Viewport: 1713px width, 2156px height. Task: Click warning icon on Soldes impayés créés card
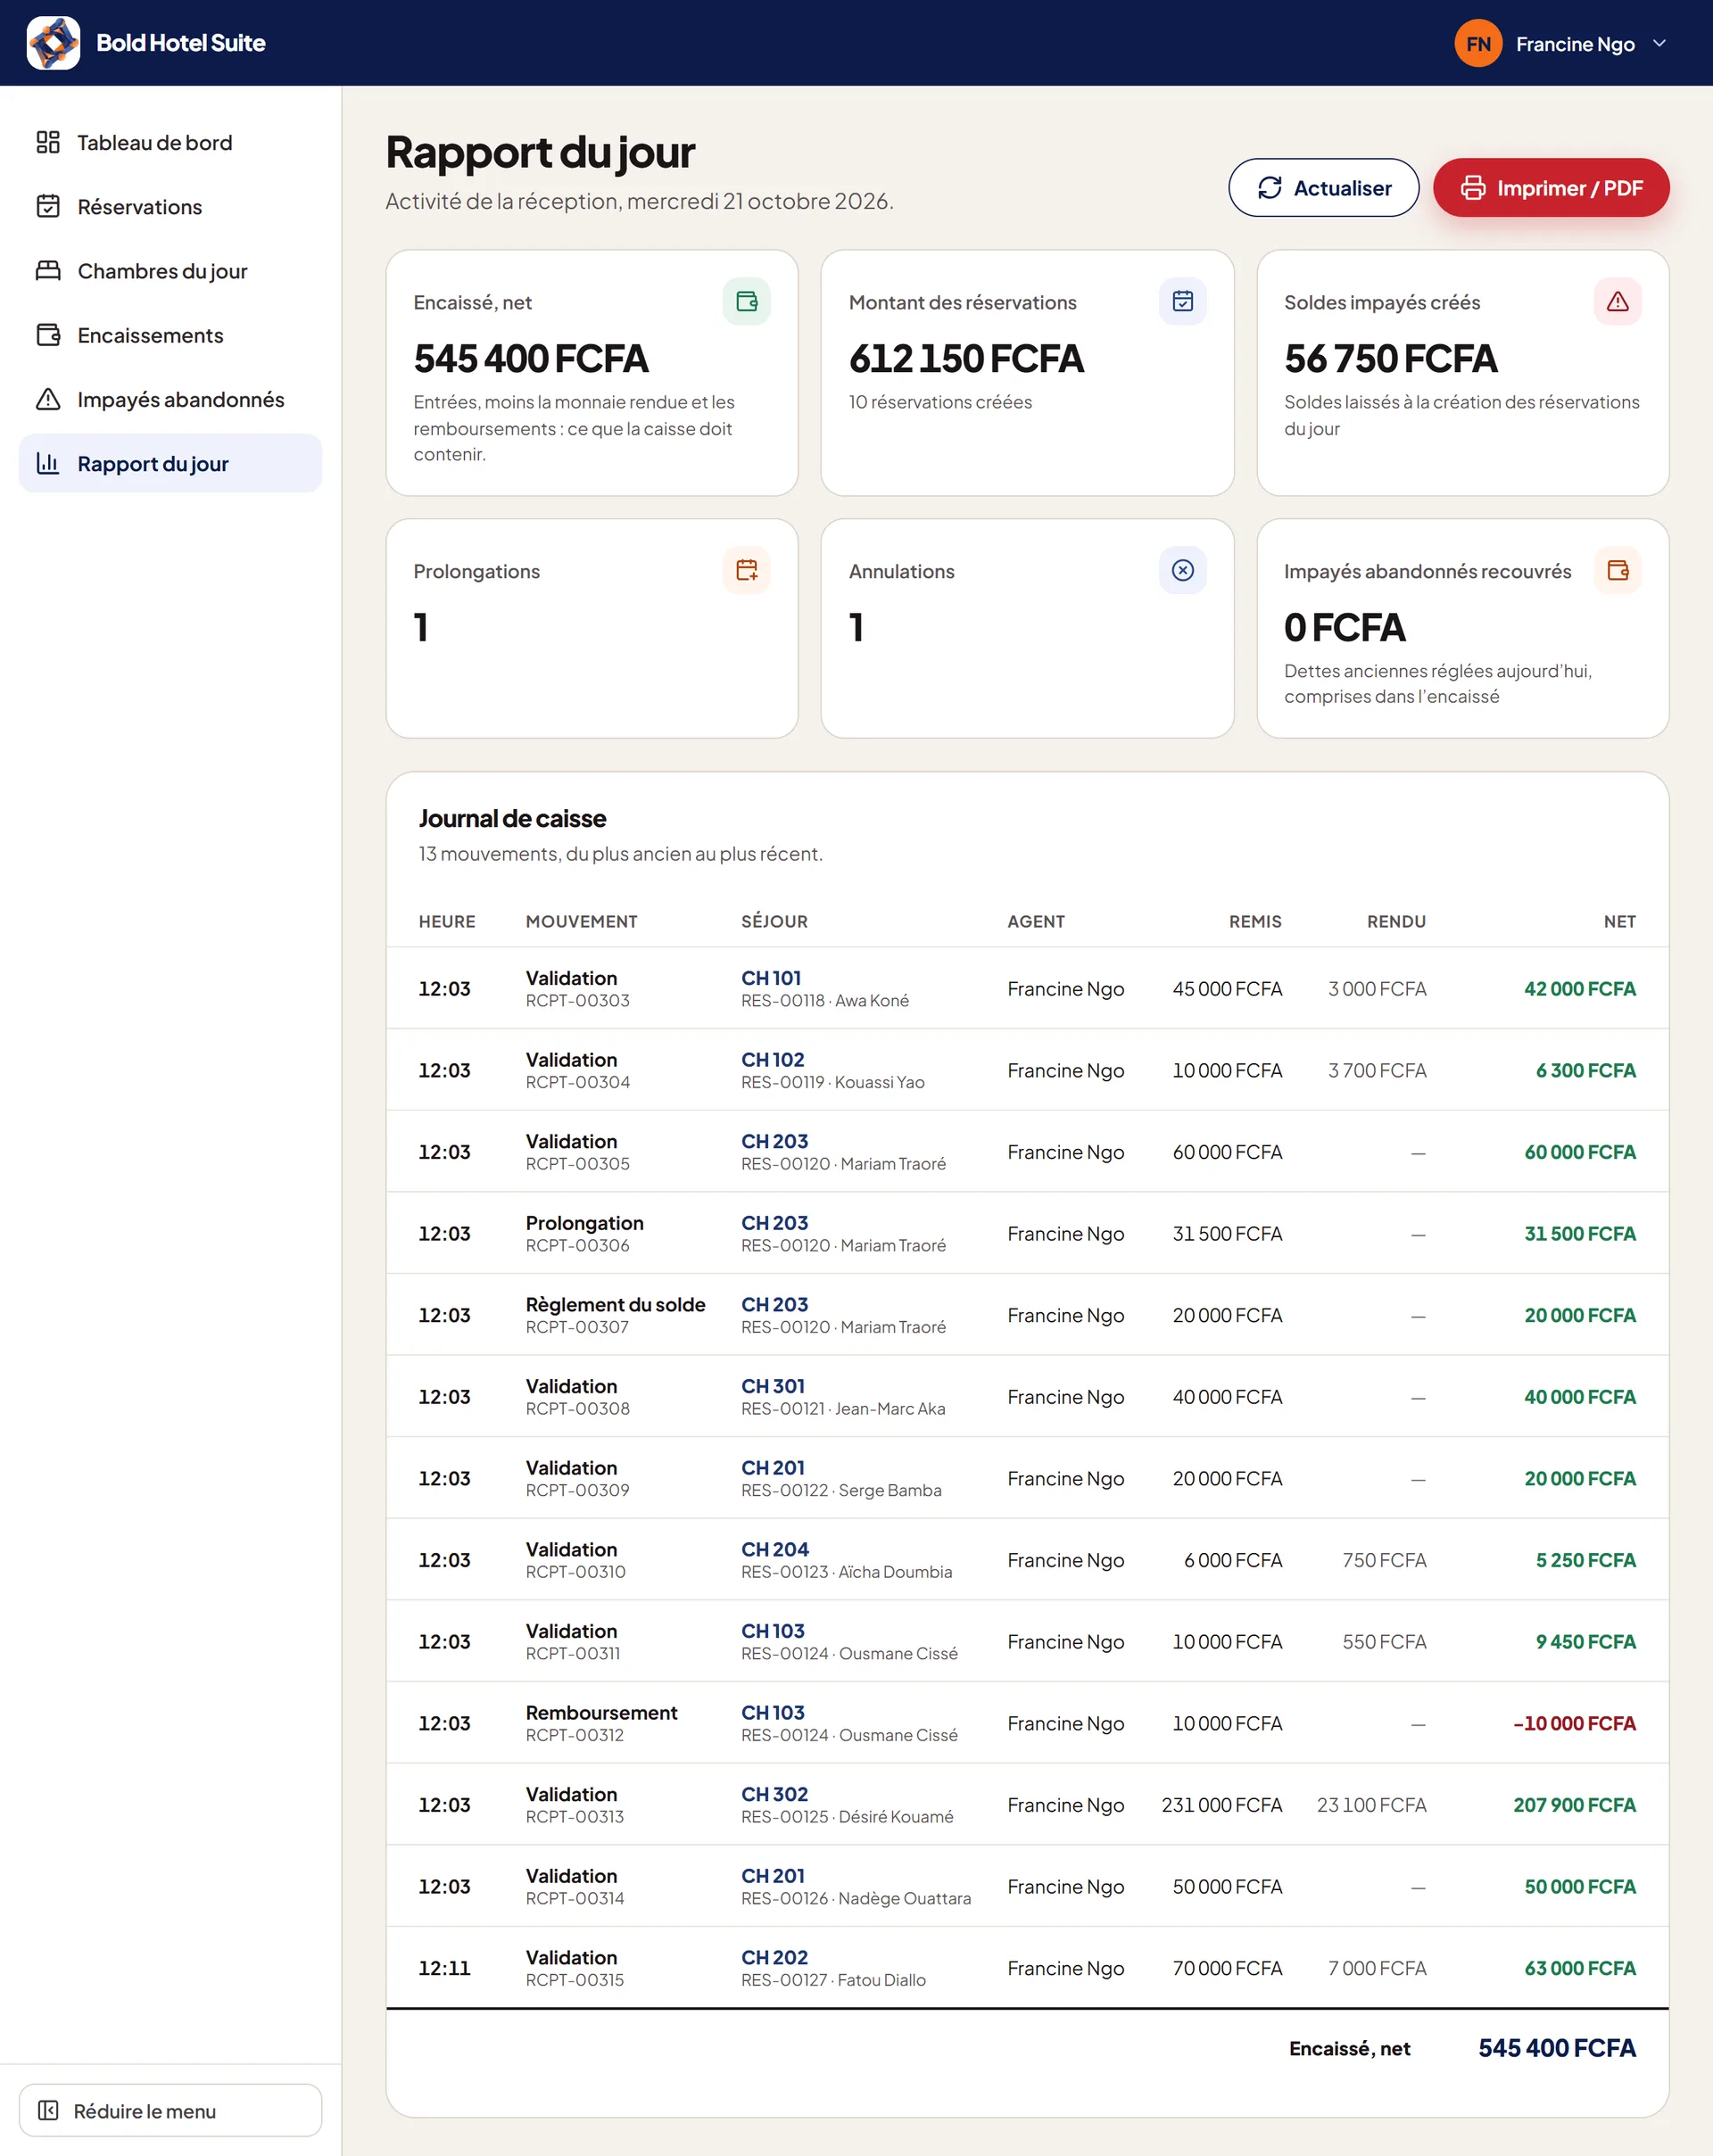pyautogui.click(x=1617, y=301)
